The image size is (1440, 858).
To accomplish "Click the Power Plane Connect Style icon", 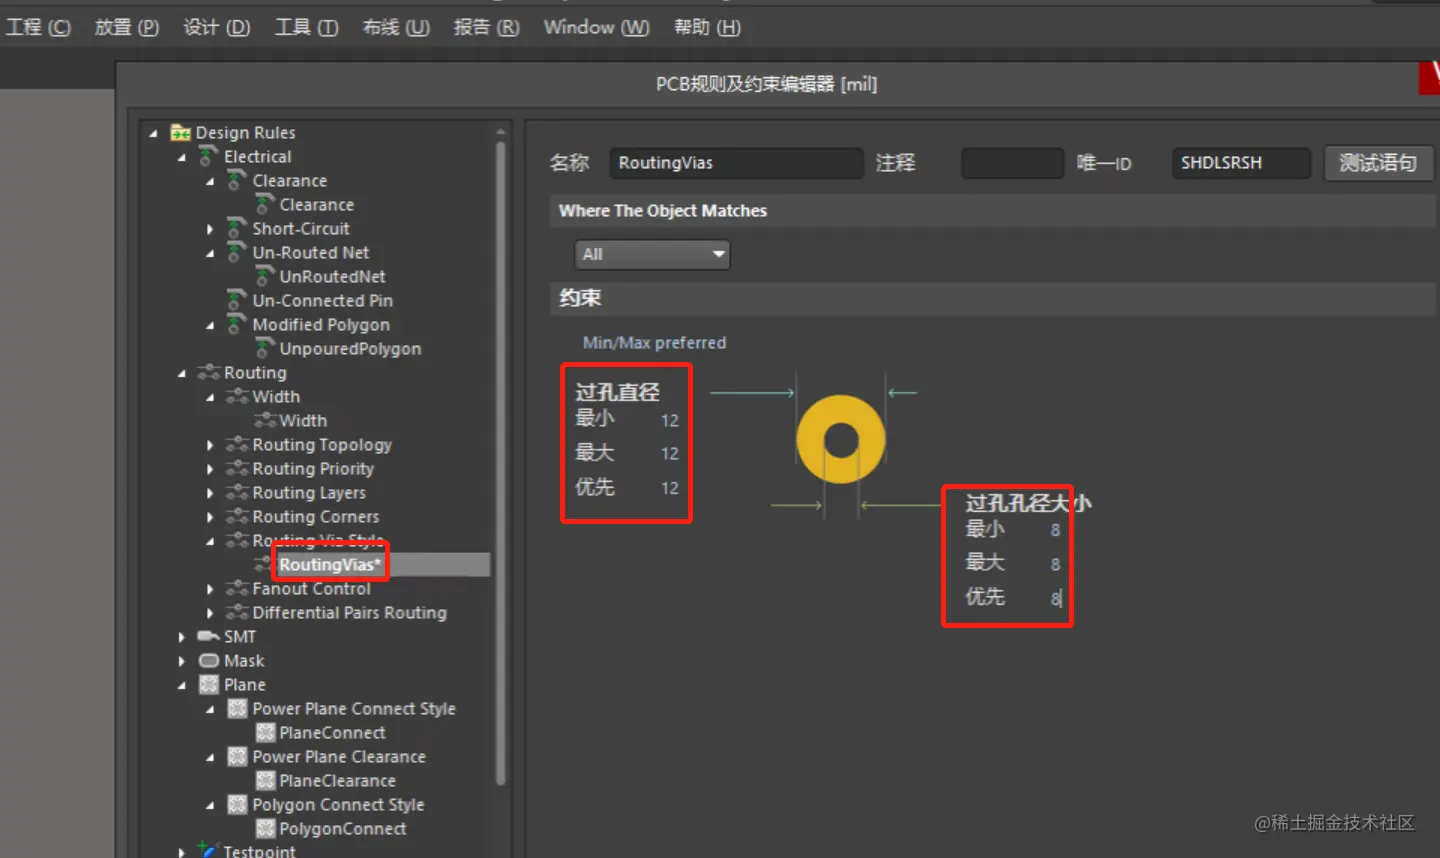I will point(237,709).
